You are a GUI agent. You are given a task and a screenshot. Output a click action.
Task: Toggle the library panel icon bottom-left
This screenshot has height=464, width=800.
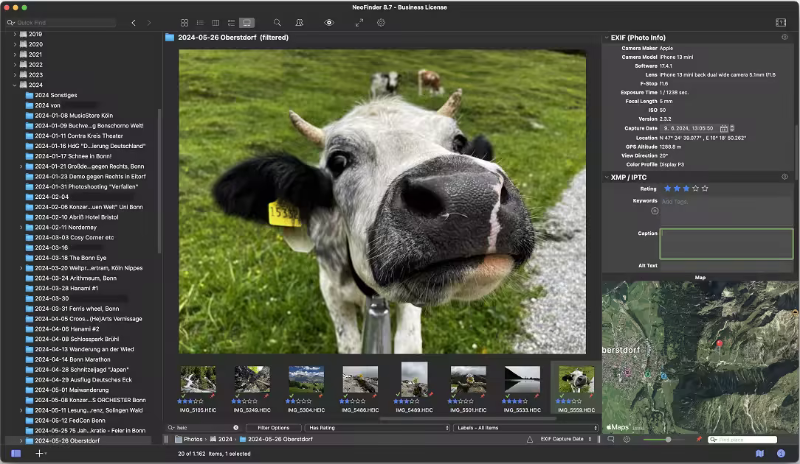(16, 453)
